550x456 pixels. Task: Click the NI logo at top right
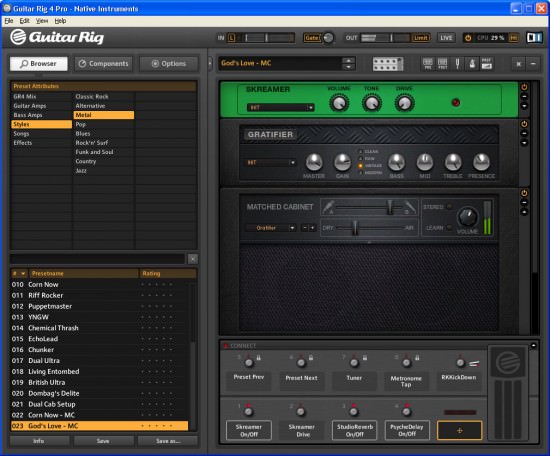click(x=534, y=38)
